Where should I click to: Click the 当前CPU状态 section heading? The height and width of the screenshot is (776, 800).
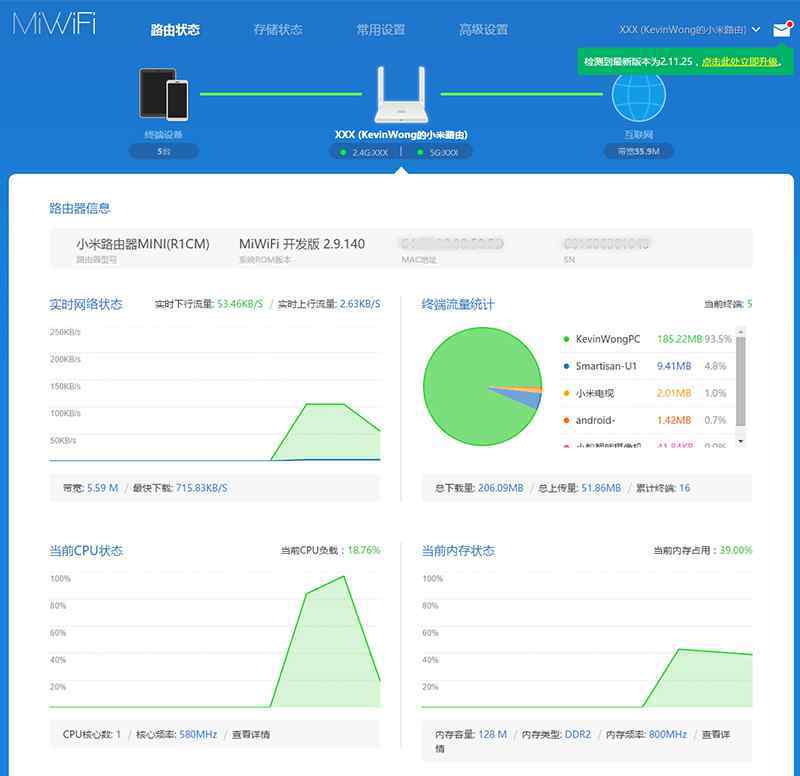coord(86,551)
